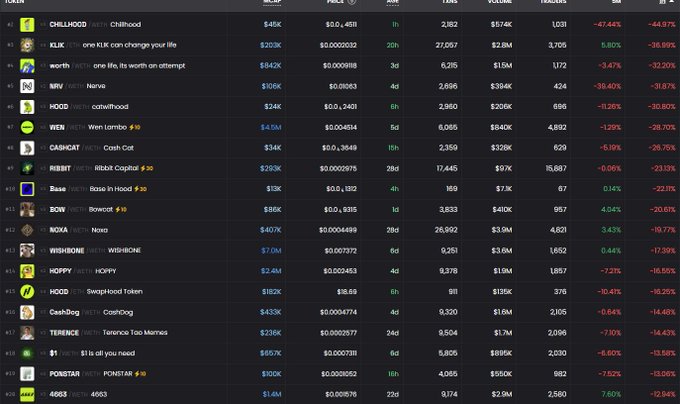Click the TERENCE token logo
Viewport: 680px width, 404px height.
[27, 333]
